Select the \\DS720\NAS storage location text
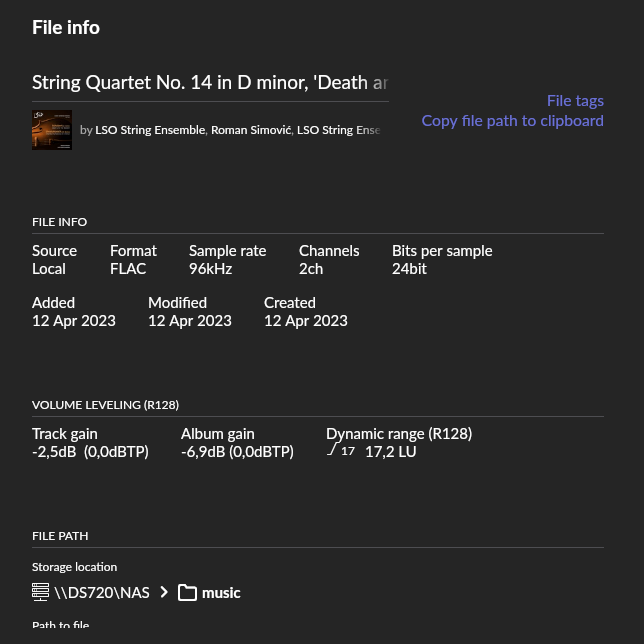 coord(102,593)
